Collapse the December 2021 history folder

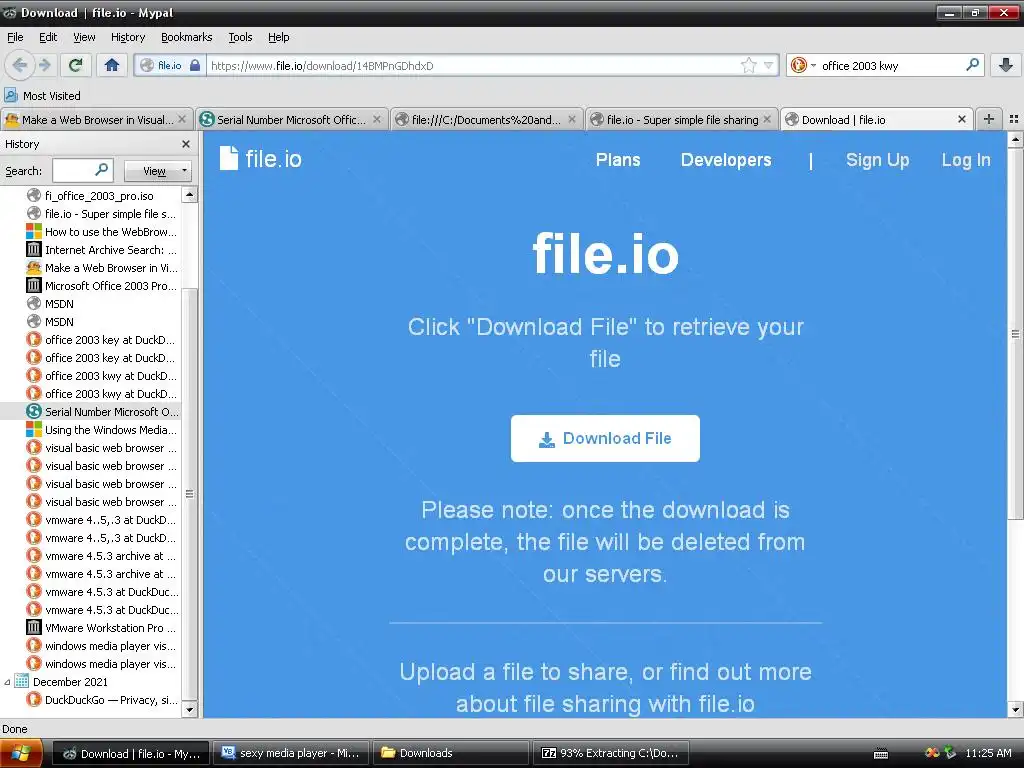pos(7,682)
